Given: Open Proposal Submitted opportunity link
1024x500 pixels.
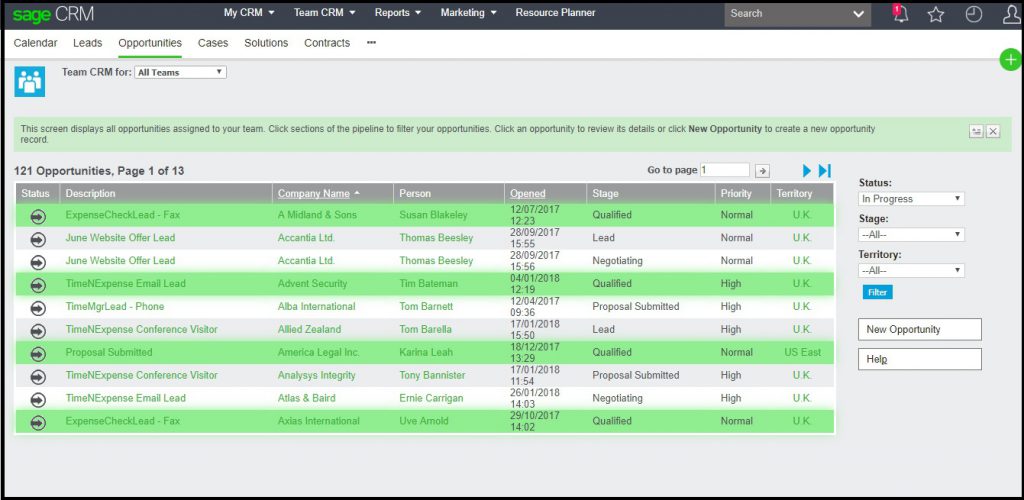Looking at the screenshot, I should pyautogui.click(x=109, y=352).
